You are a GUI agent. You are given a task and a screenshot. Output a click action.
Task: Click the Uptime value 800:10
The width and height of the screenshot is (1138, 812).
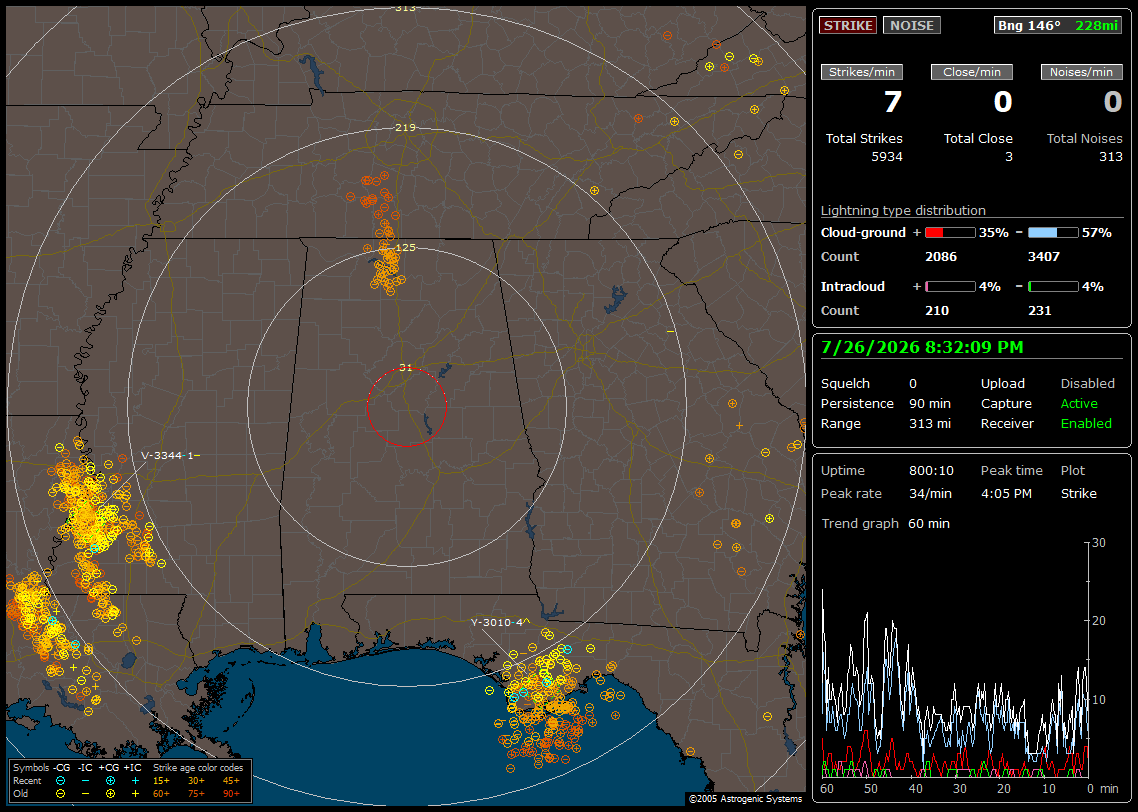(x=931, y=471)
